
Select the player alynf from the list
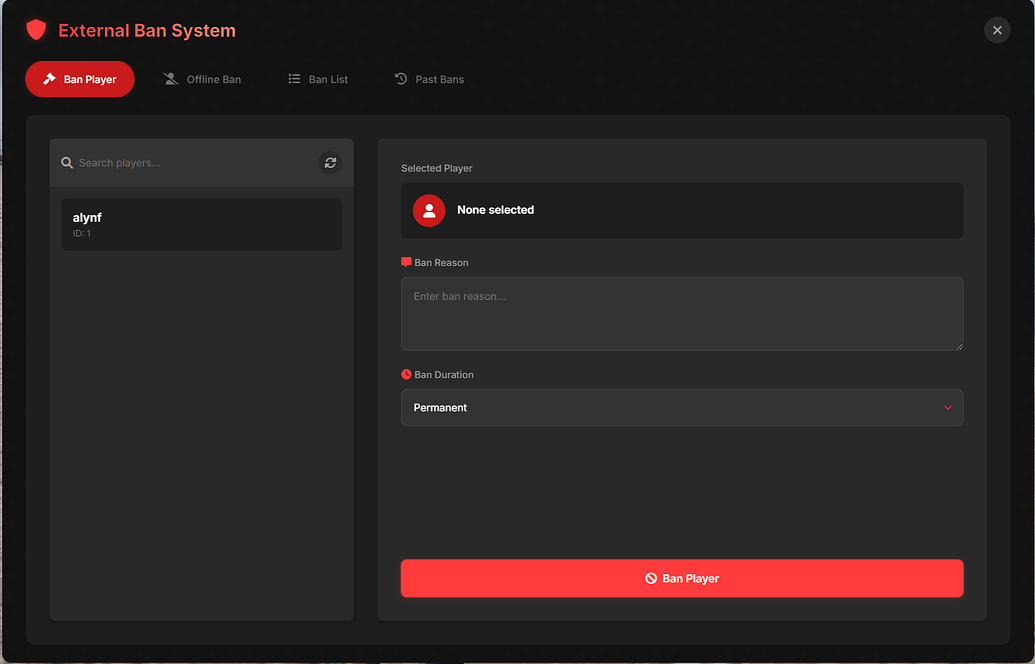coord(200,223)
